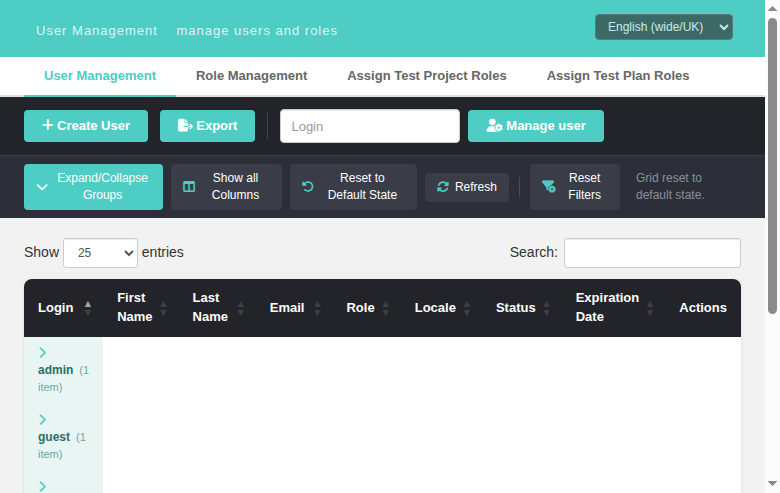
Task: Switch to the User Management tab
Action: tap(100, 76)
